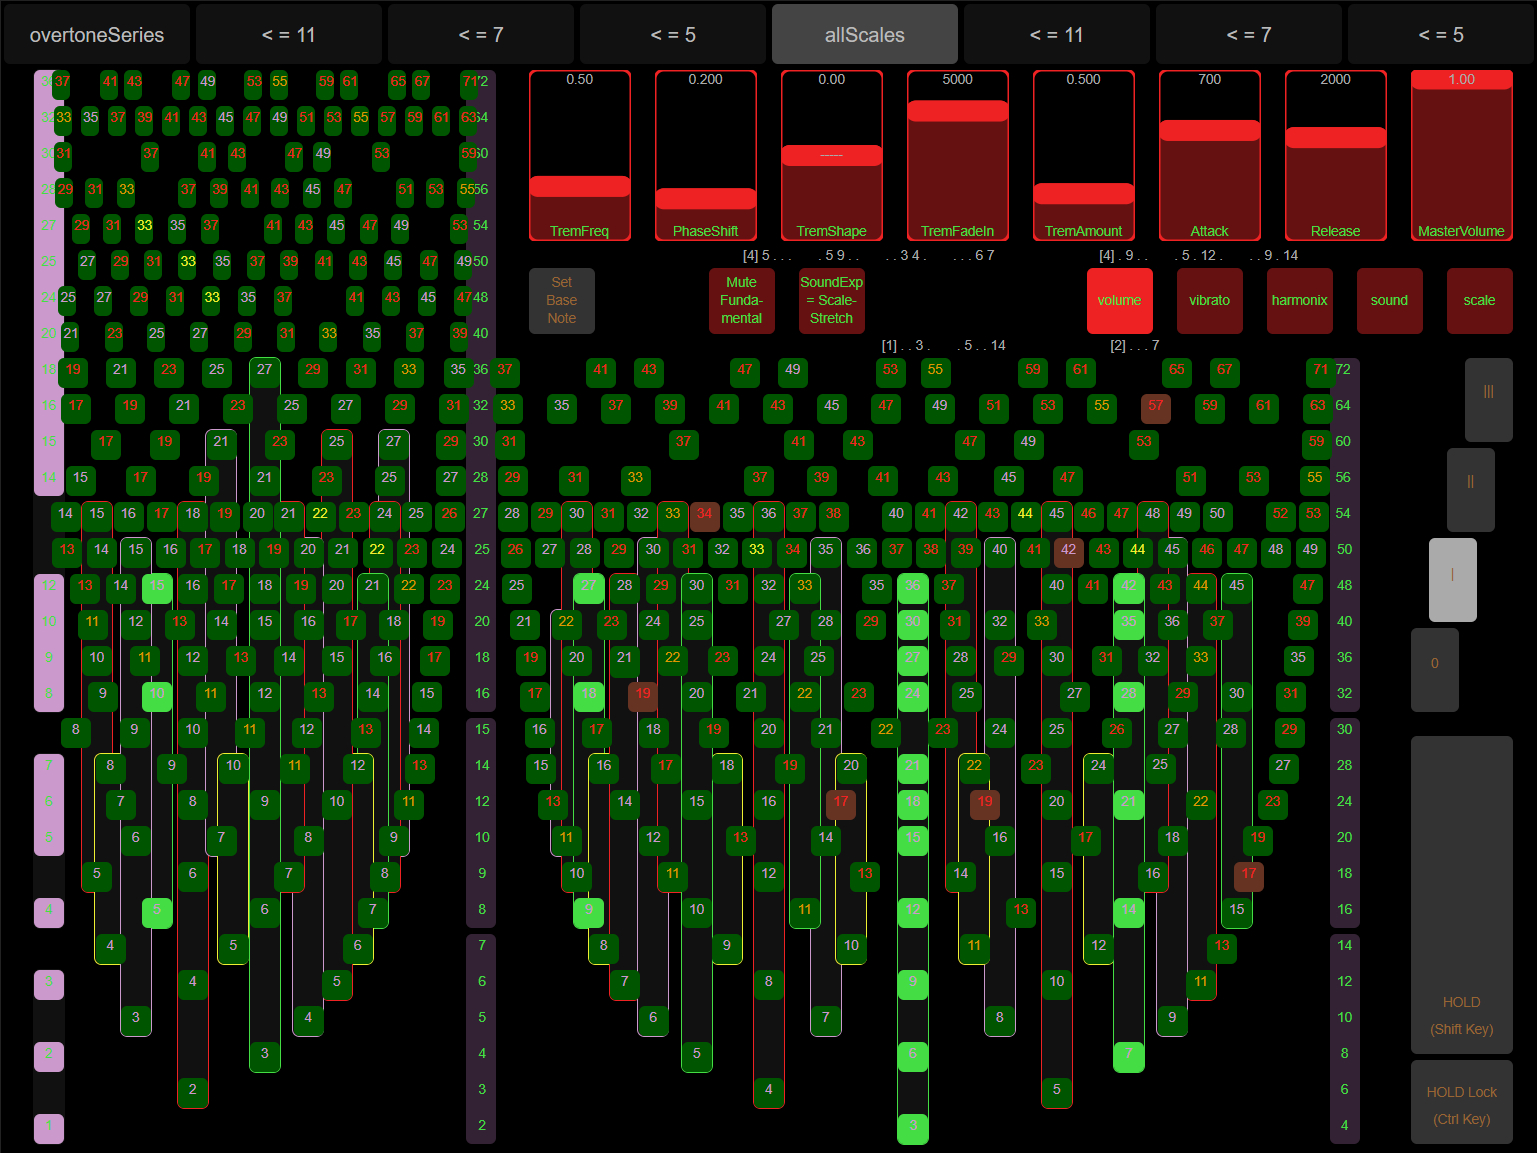Image resolution: width=1537 pixels, height=1153 pixels.
Task: Select the <= 11 tab right of allScales
Action: (1057, 35)
